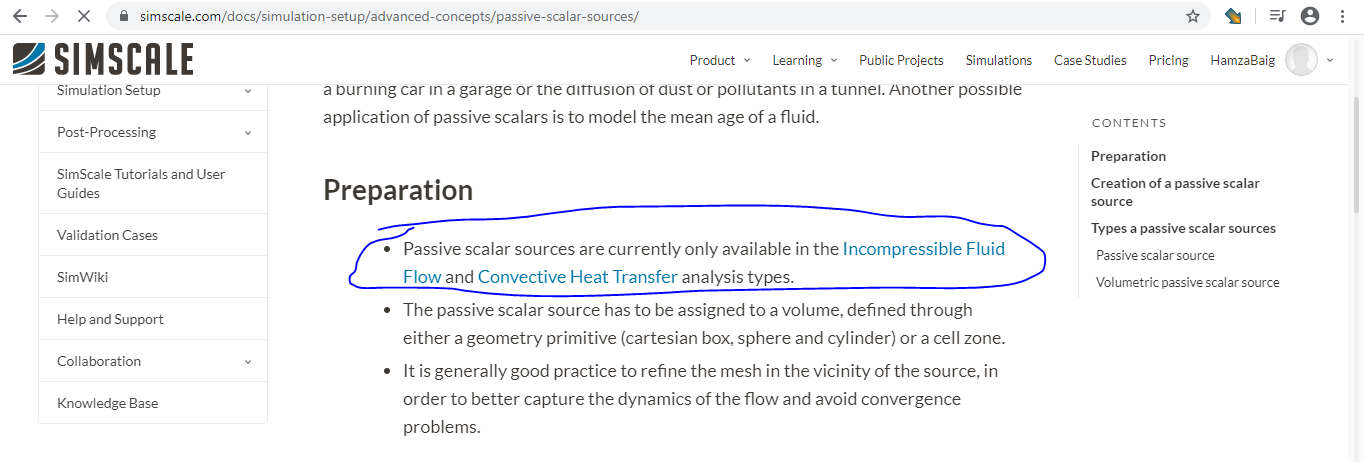Click the HamzaBaig user avatar
Screen dimensions: 1364x462
click(1301, 60)
